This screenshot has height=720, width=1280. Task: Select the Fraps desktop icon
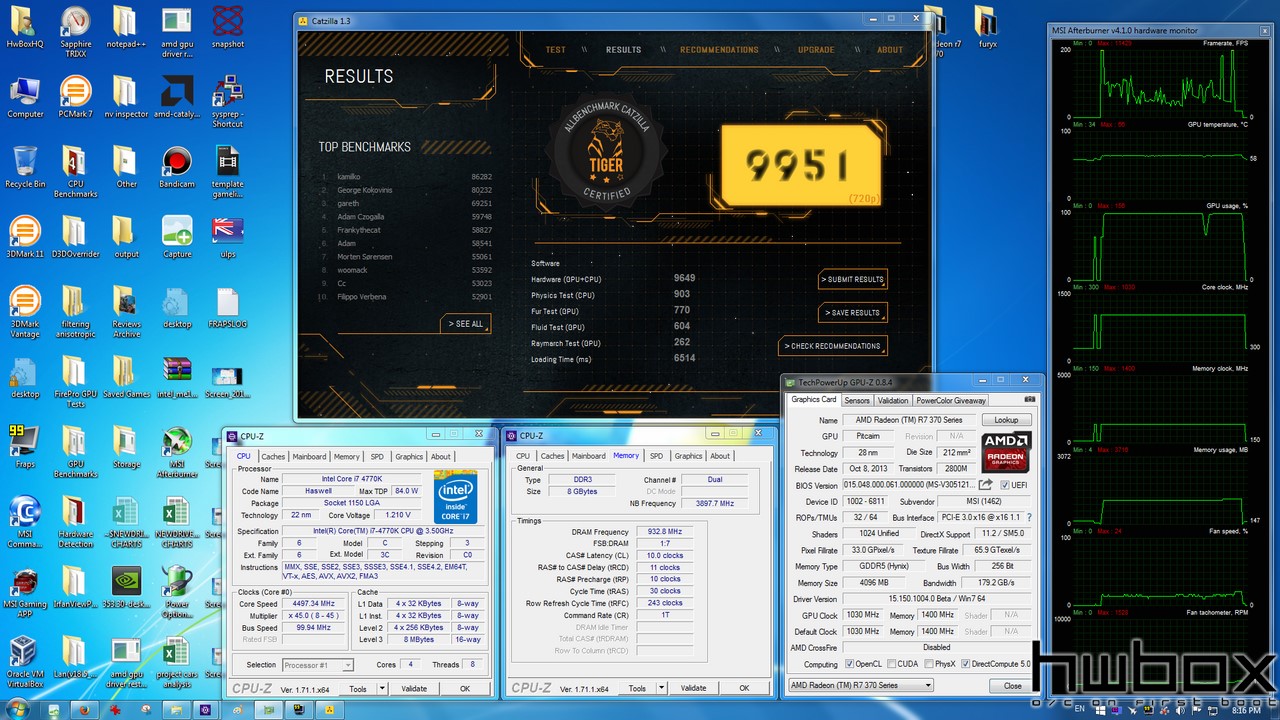tap(25, 447)
